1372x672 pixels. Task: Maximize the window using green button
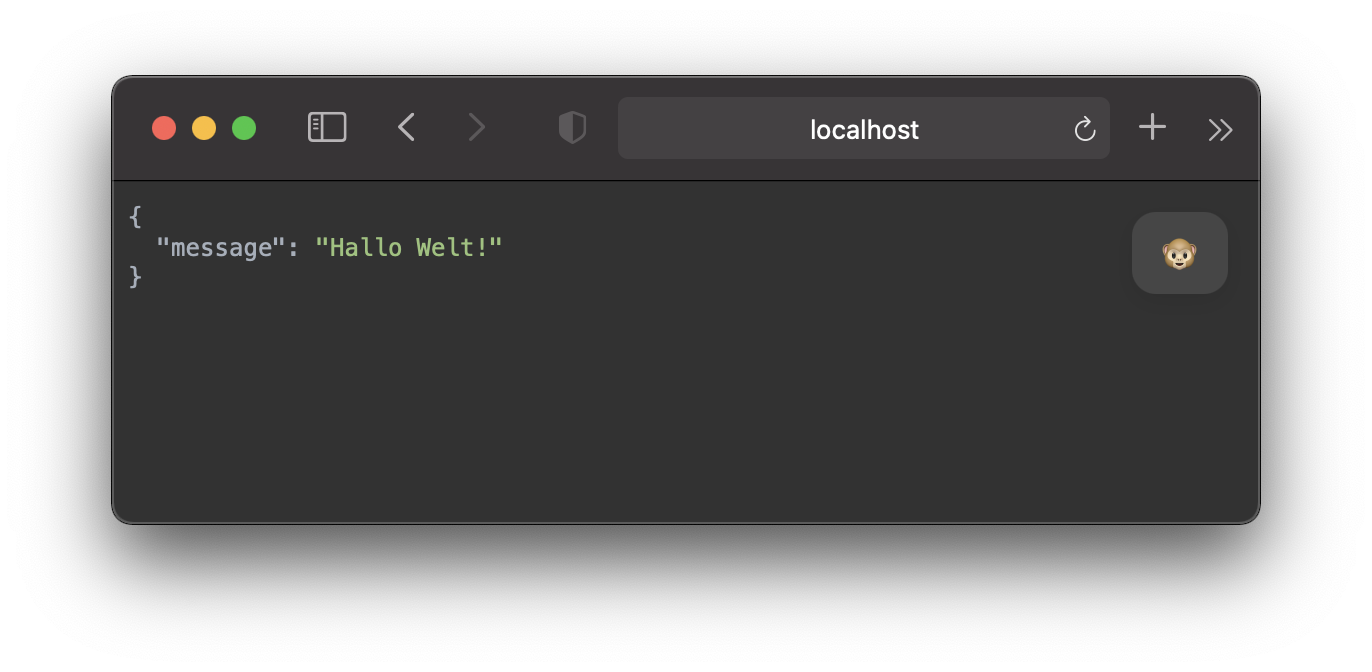click(x=244, y=128)
